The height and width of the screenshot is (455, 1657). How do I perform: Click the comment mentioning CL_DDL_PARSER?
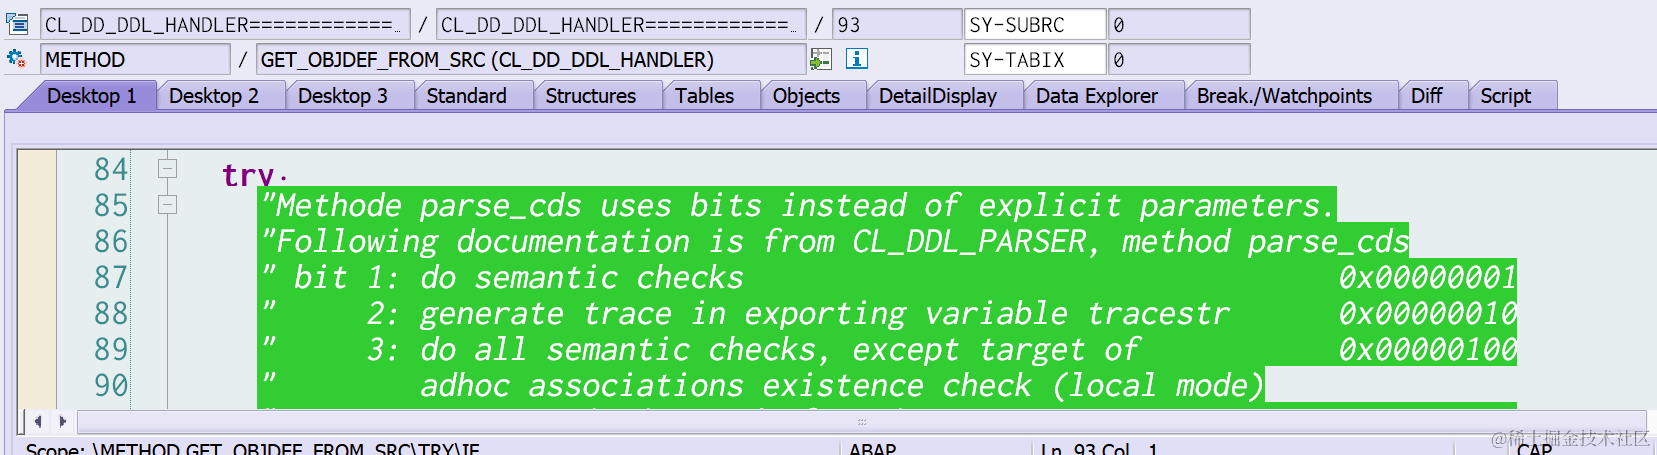pyautogui.click(x=835, y=241)
